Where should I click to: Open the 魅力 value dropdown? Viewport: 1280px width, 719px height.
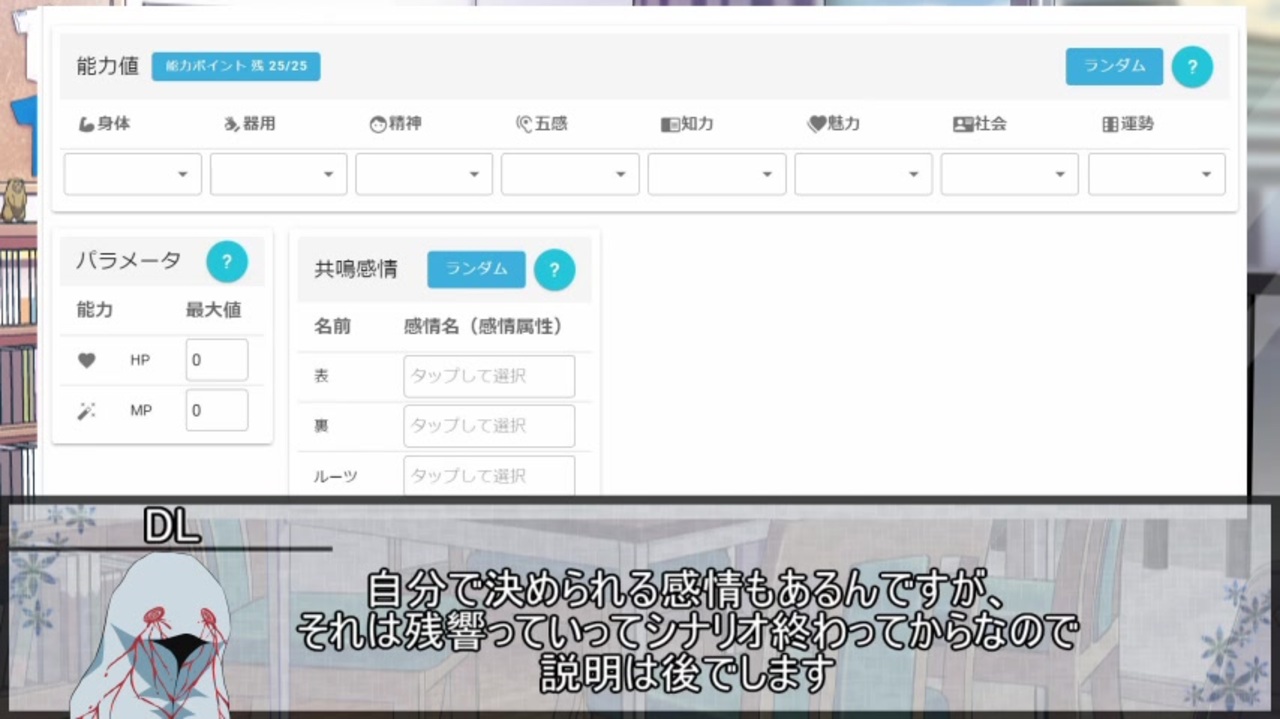(x=863, y=174)
